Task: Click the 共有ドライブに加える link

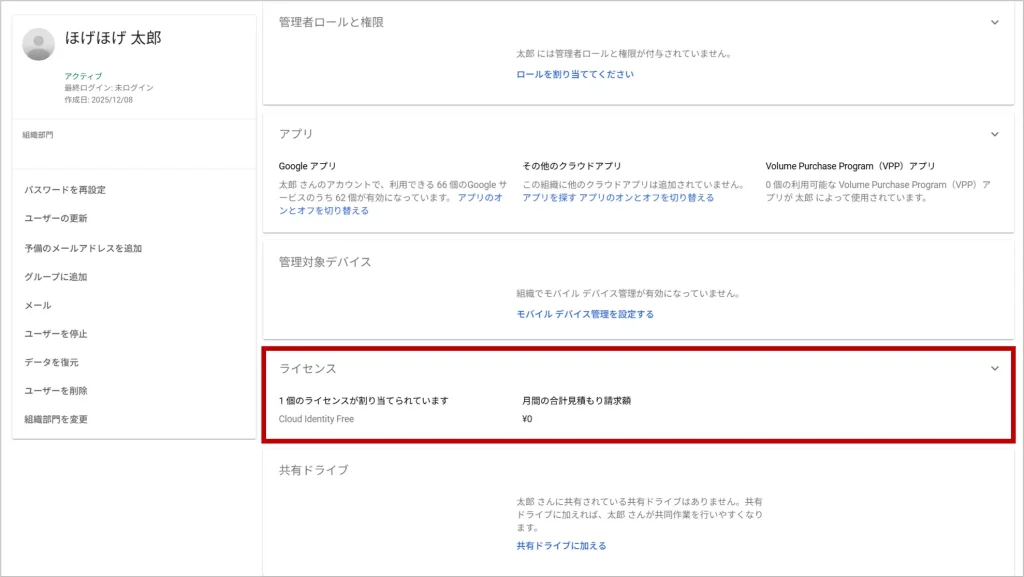Action: 561,546
